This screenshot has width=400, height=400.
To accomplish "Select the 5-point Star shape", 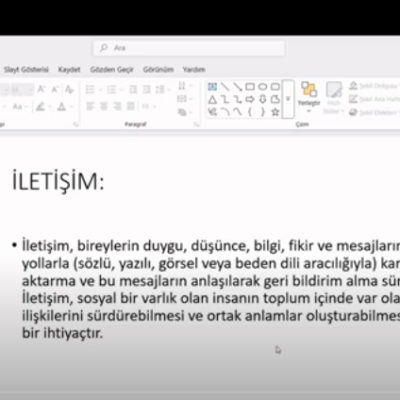I will tap(275, 112).
